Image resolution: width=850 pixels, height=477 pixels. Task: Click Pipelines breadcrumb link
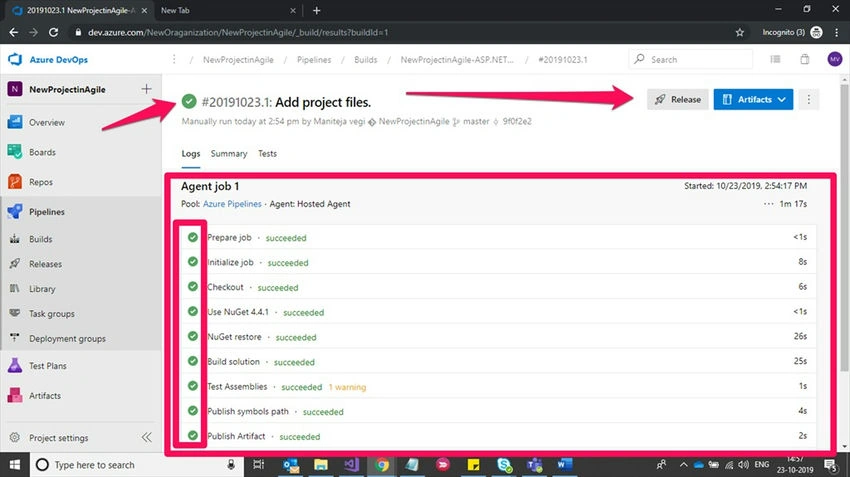[x=314, y=60]
